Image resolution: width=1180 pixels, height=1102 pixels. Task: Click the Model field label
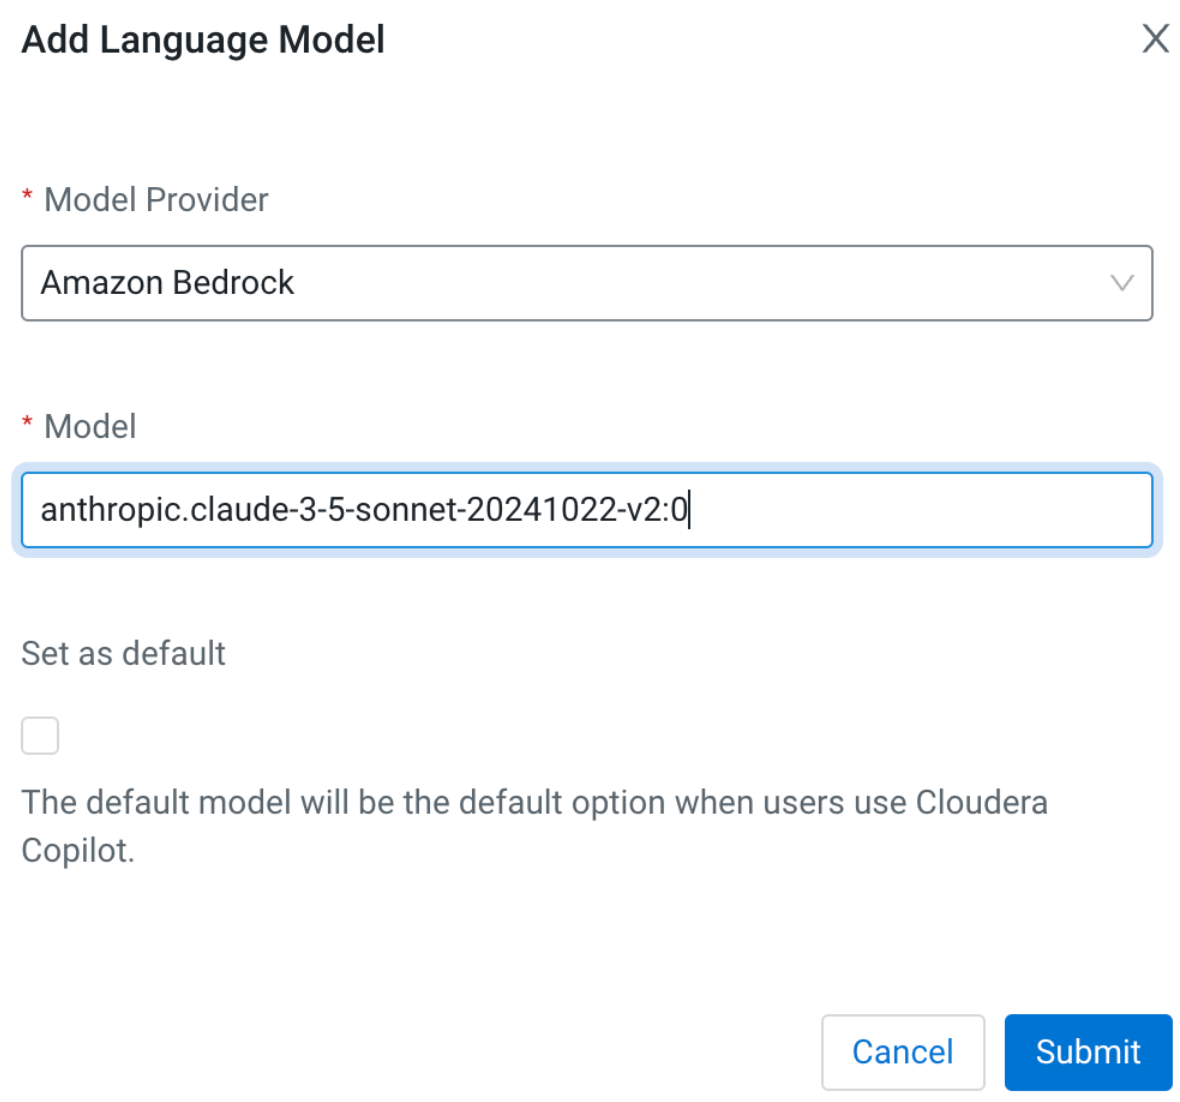click(x=90, y=426)
